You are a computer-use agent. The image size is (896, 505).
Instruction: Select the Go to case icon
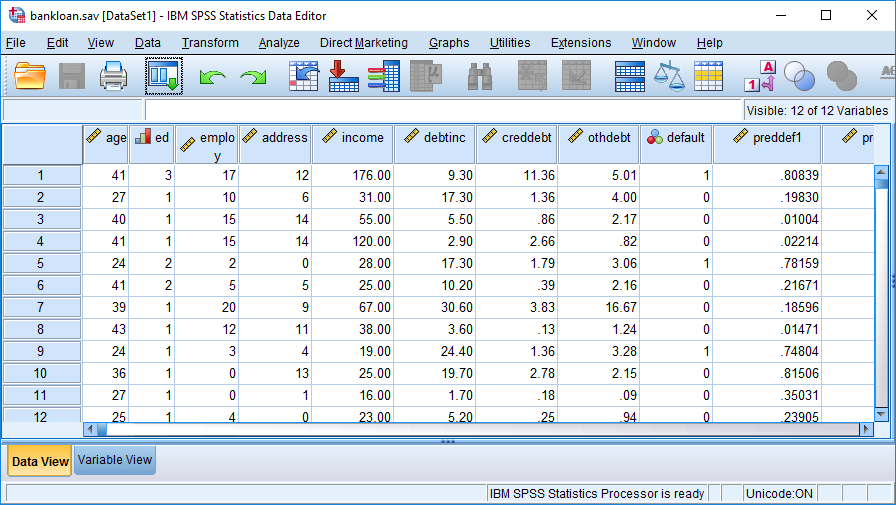click(303, 76)
